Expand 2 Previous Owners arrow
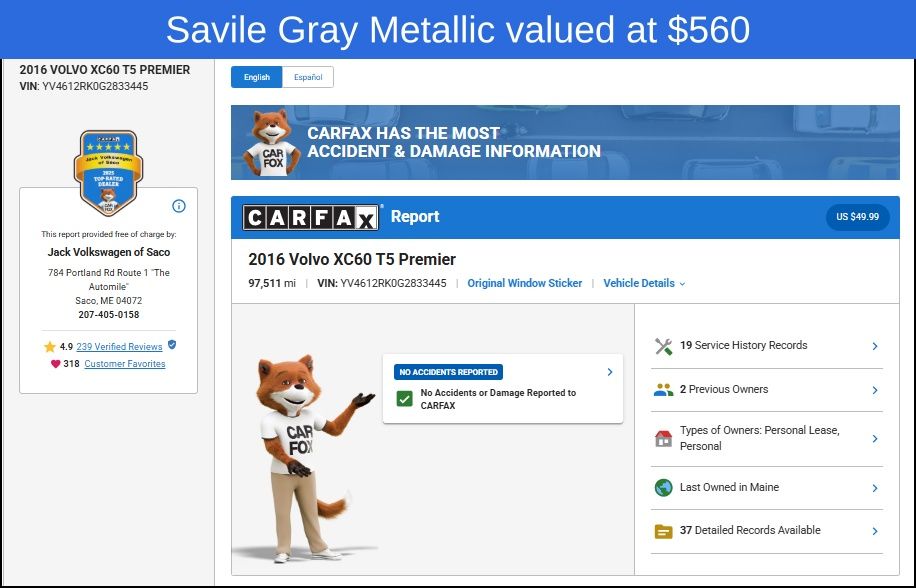916x588 pixels. tap(875, 390)
